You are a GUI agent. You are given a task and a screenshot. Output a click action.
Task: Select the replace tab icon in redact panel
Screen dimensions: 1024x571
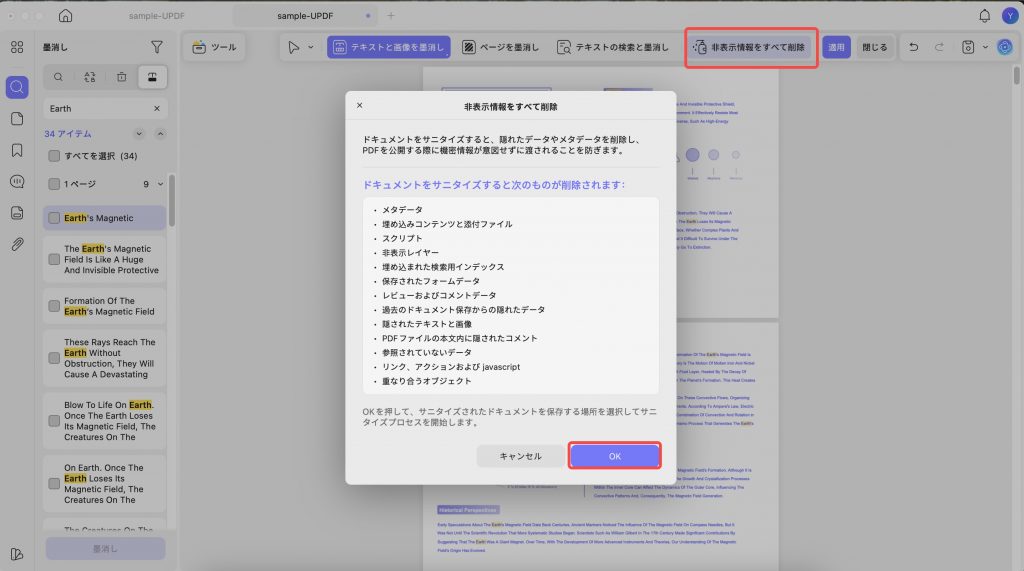(90, 77)
